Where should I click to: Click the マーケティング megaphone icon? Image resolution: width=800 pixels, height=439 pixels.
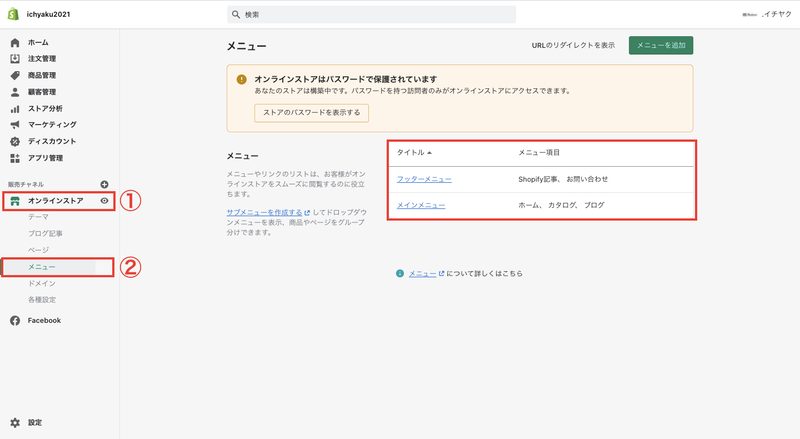[x=15, y=125]
